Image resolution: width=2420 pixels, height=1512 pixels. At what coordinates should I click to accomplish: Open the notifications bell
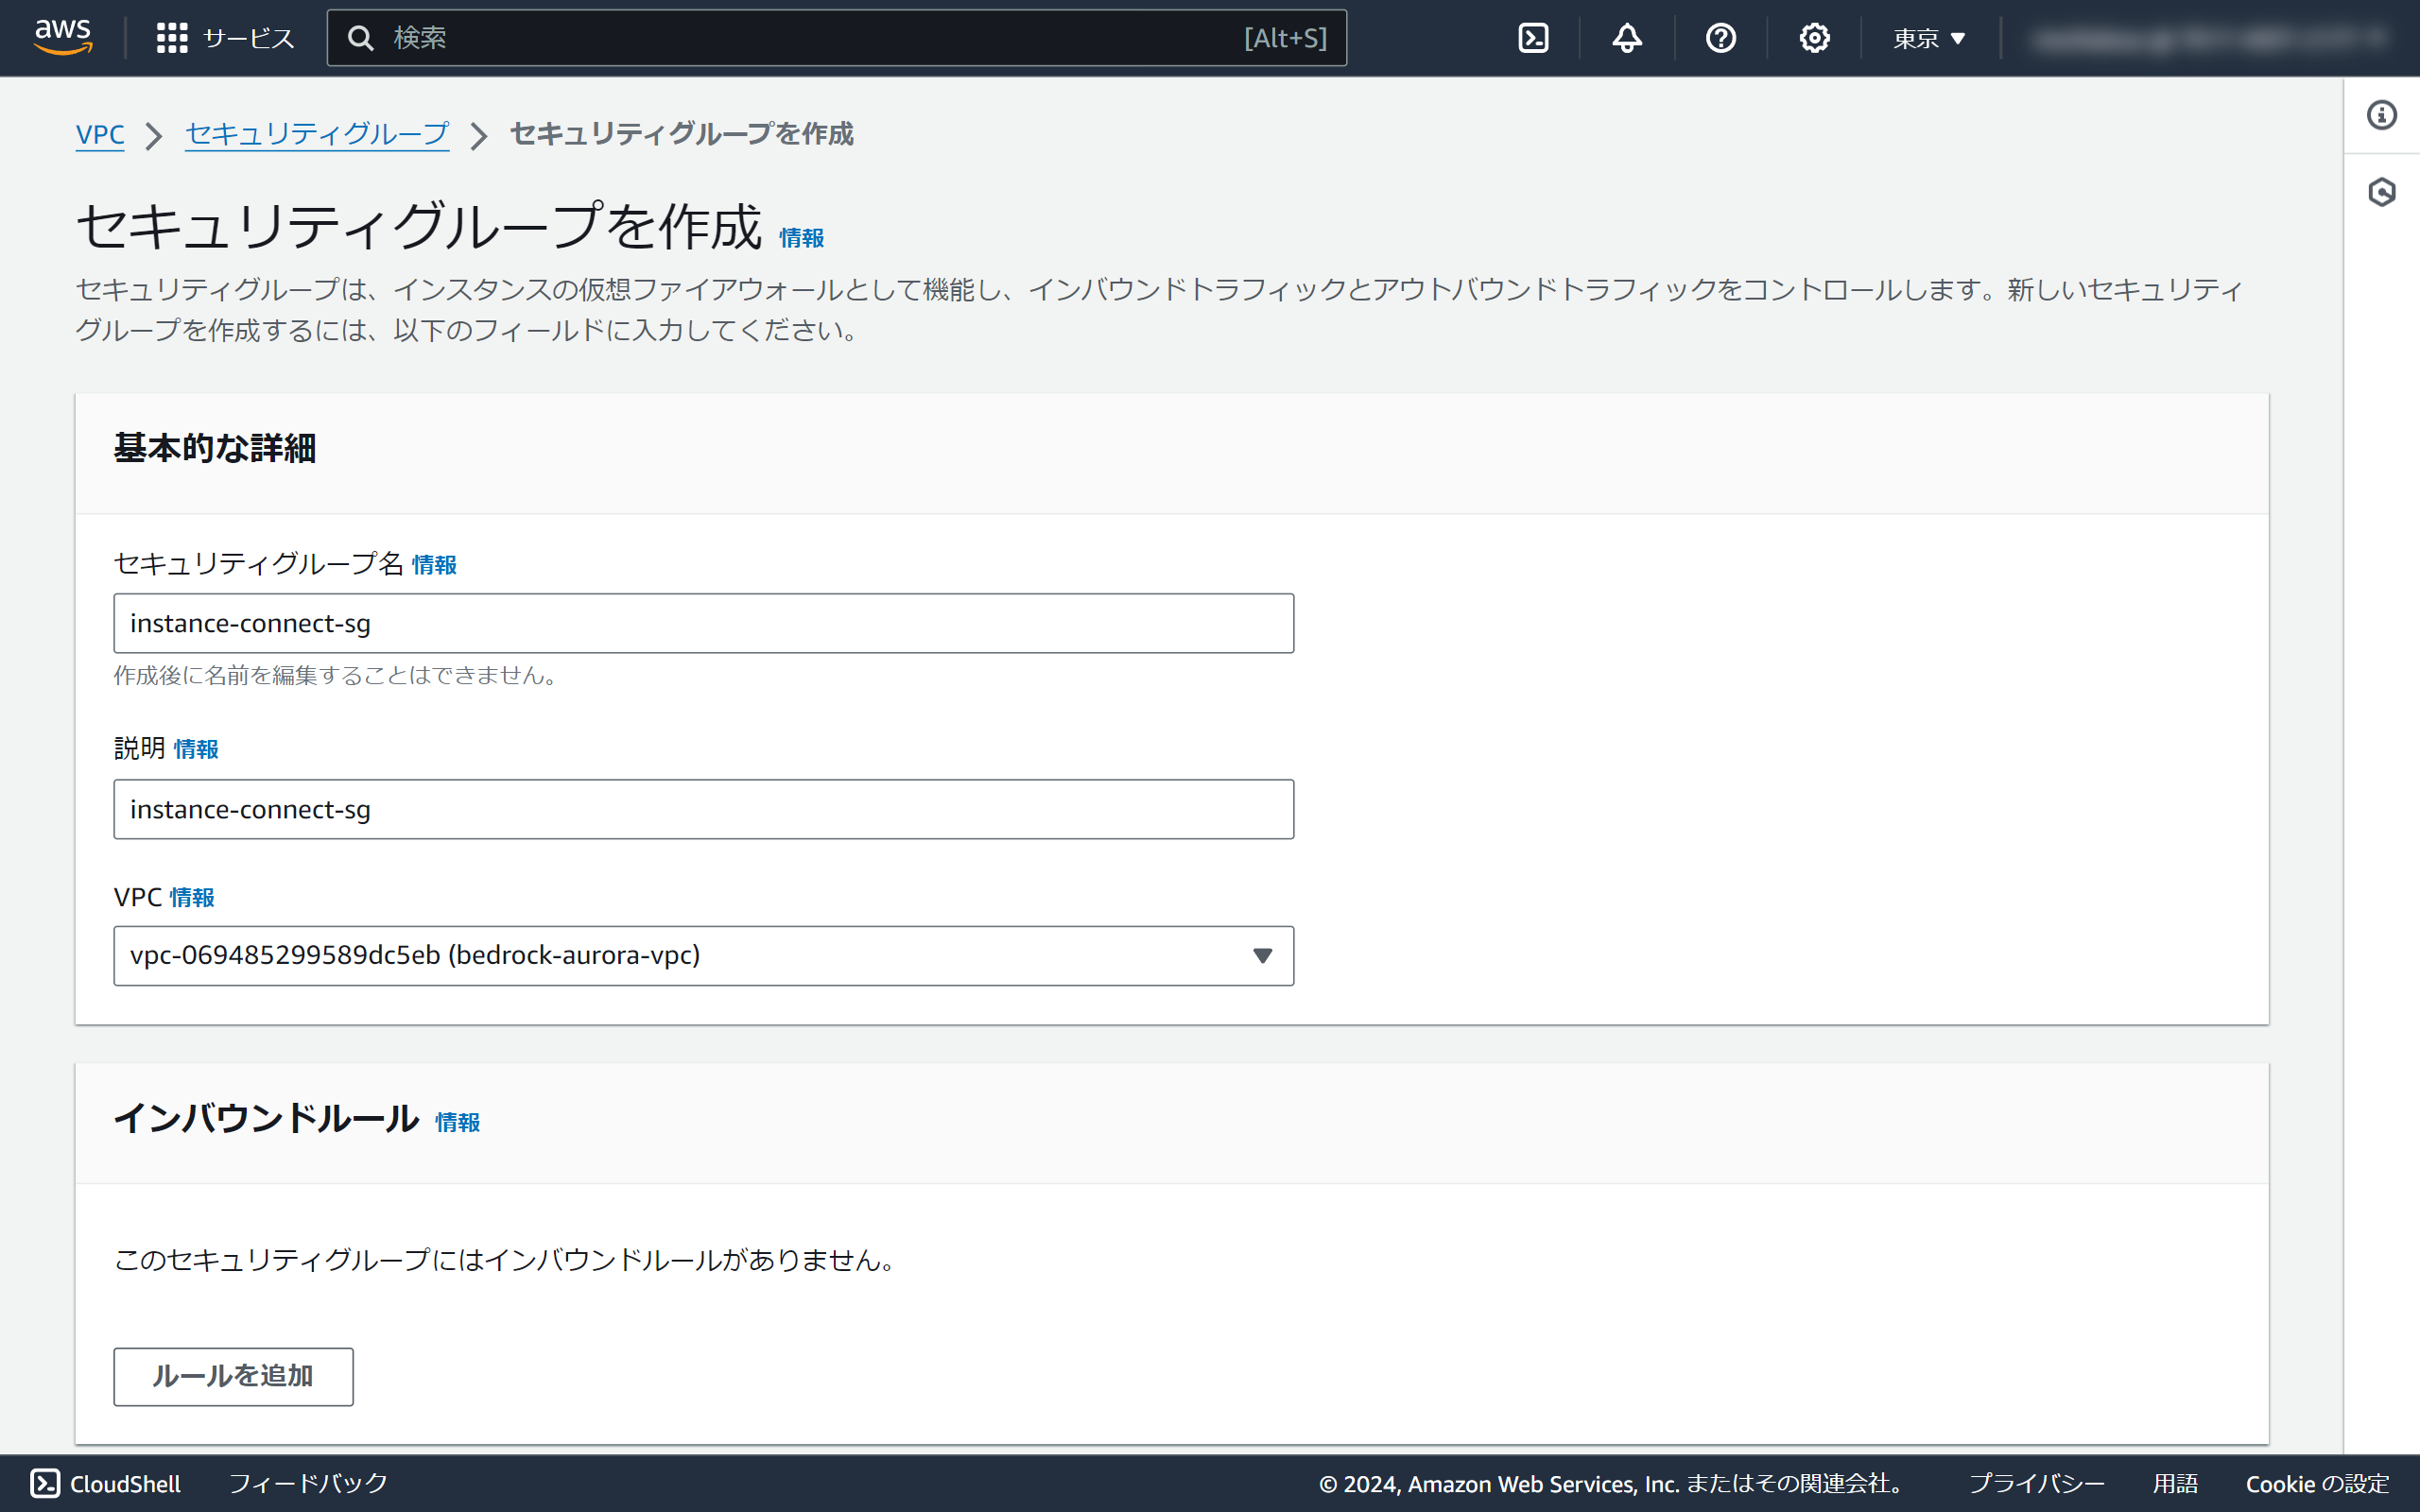(x=1627, y=38)
